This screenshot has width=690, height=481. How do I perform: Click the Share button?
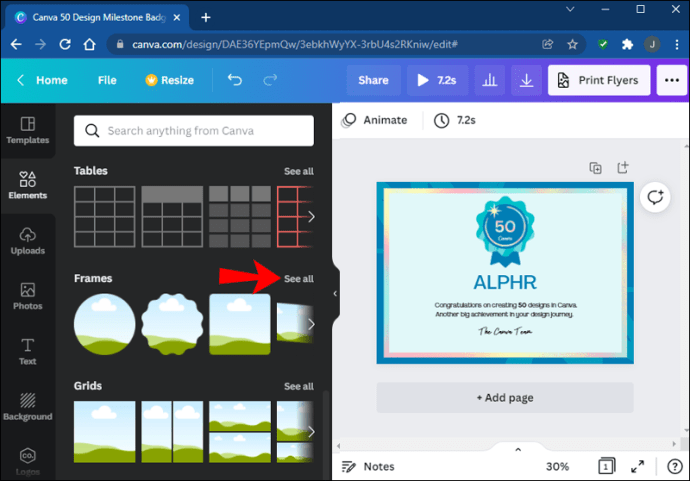[373, 80]
